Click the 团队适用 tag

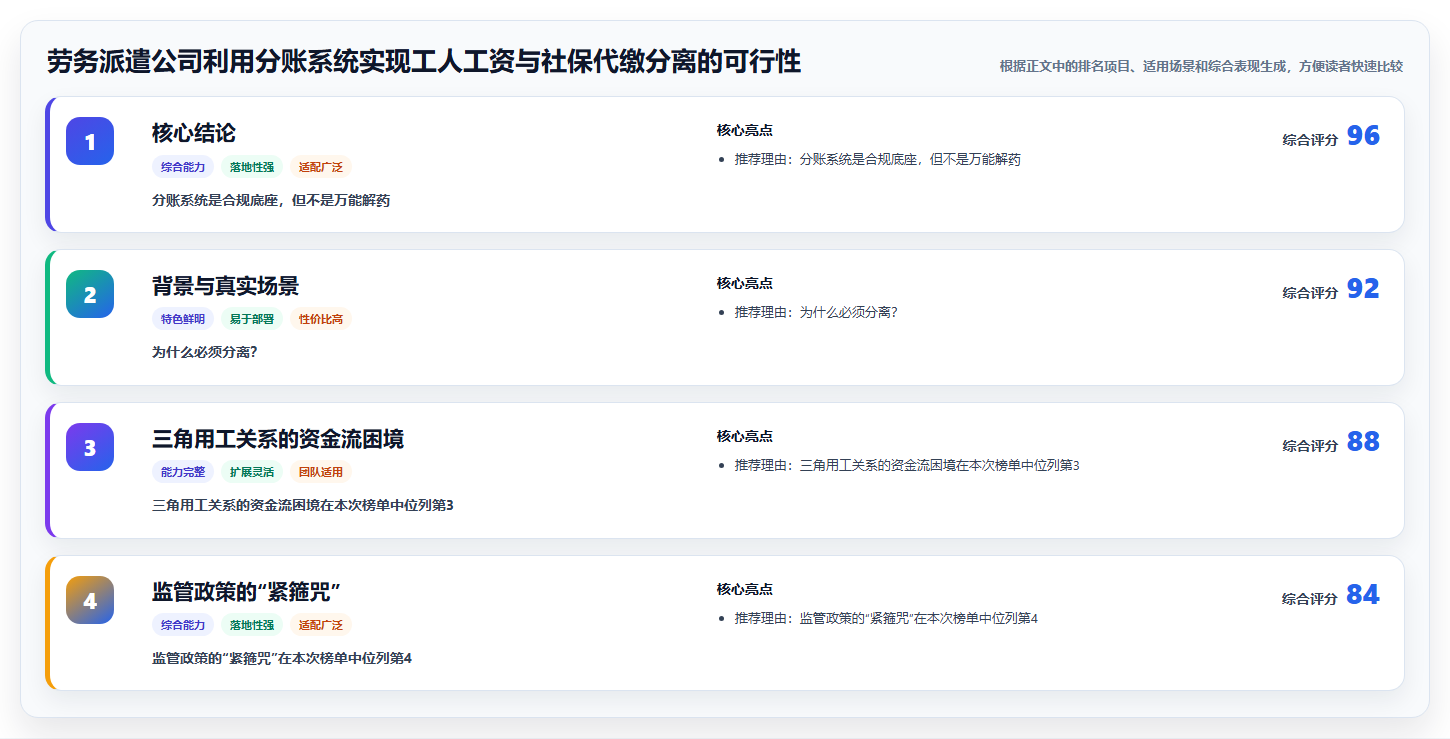(321, 472)
